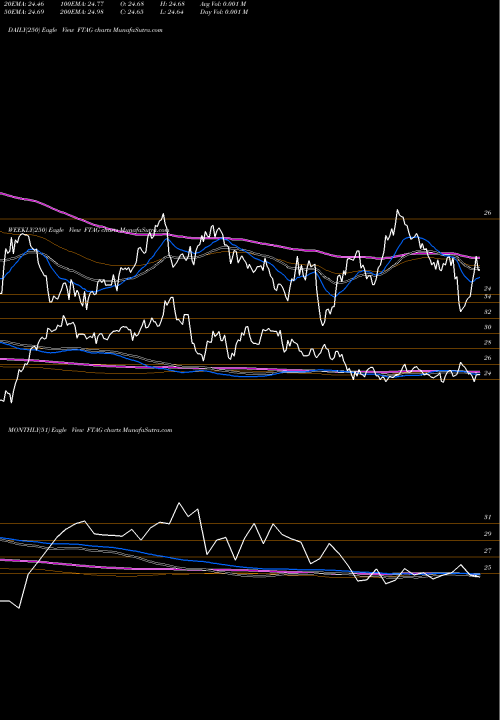Click the DAILY Eagle View chart title
500x720 pixels.
pyautogui.click(x=85, y=30)
